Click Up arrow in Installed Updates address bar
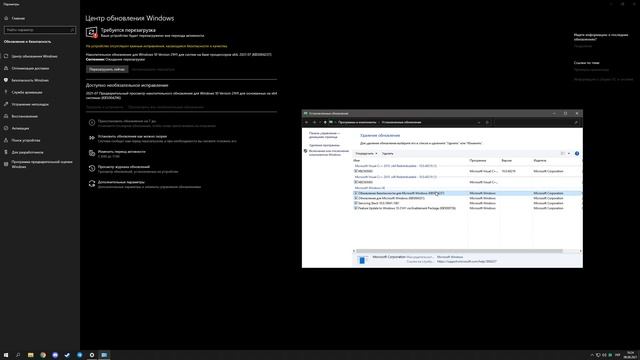The height and width of the screenshot is (360, 640). click(x=325, y=122)
